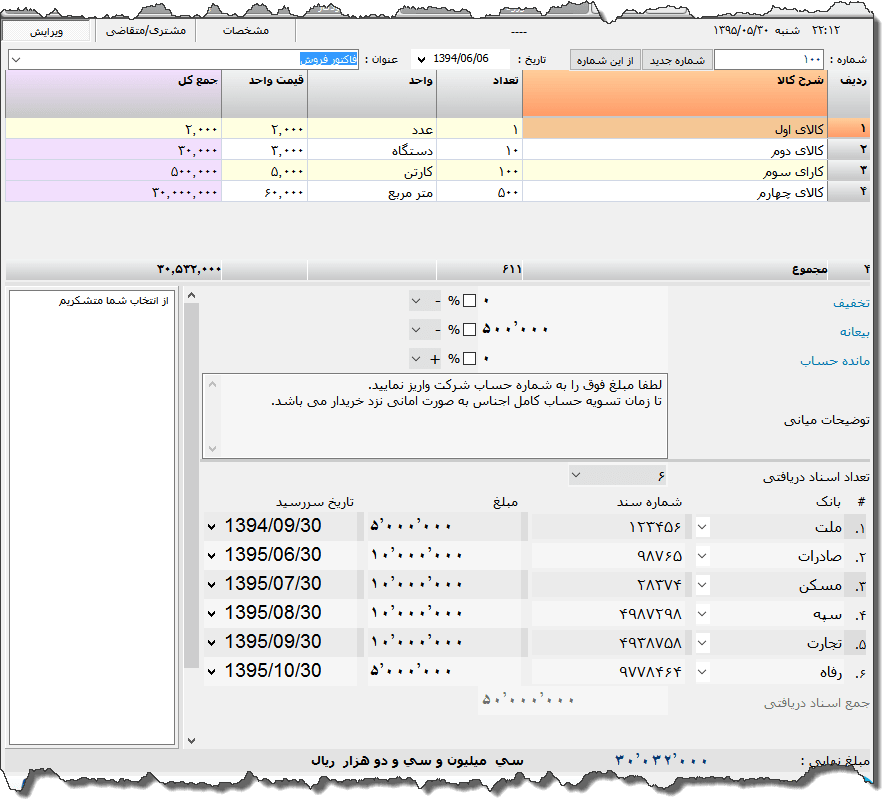Open the تعداد اسناد دریافتی count dropdown

click(x=578, y=475)
